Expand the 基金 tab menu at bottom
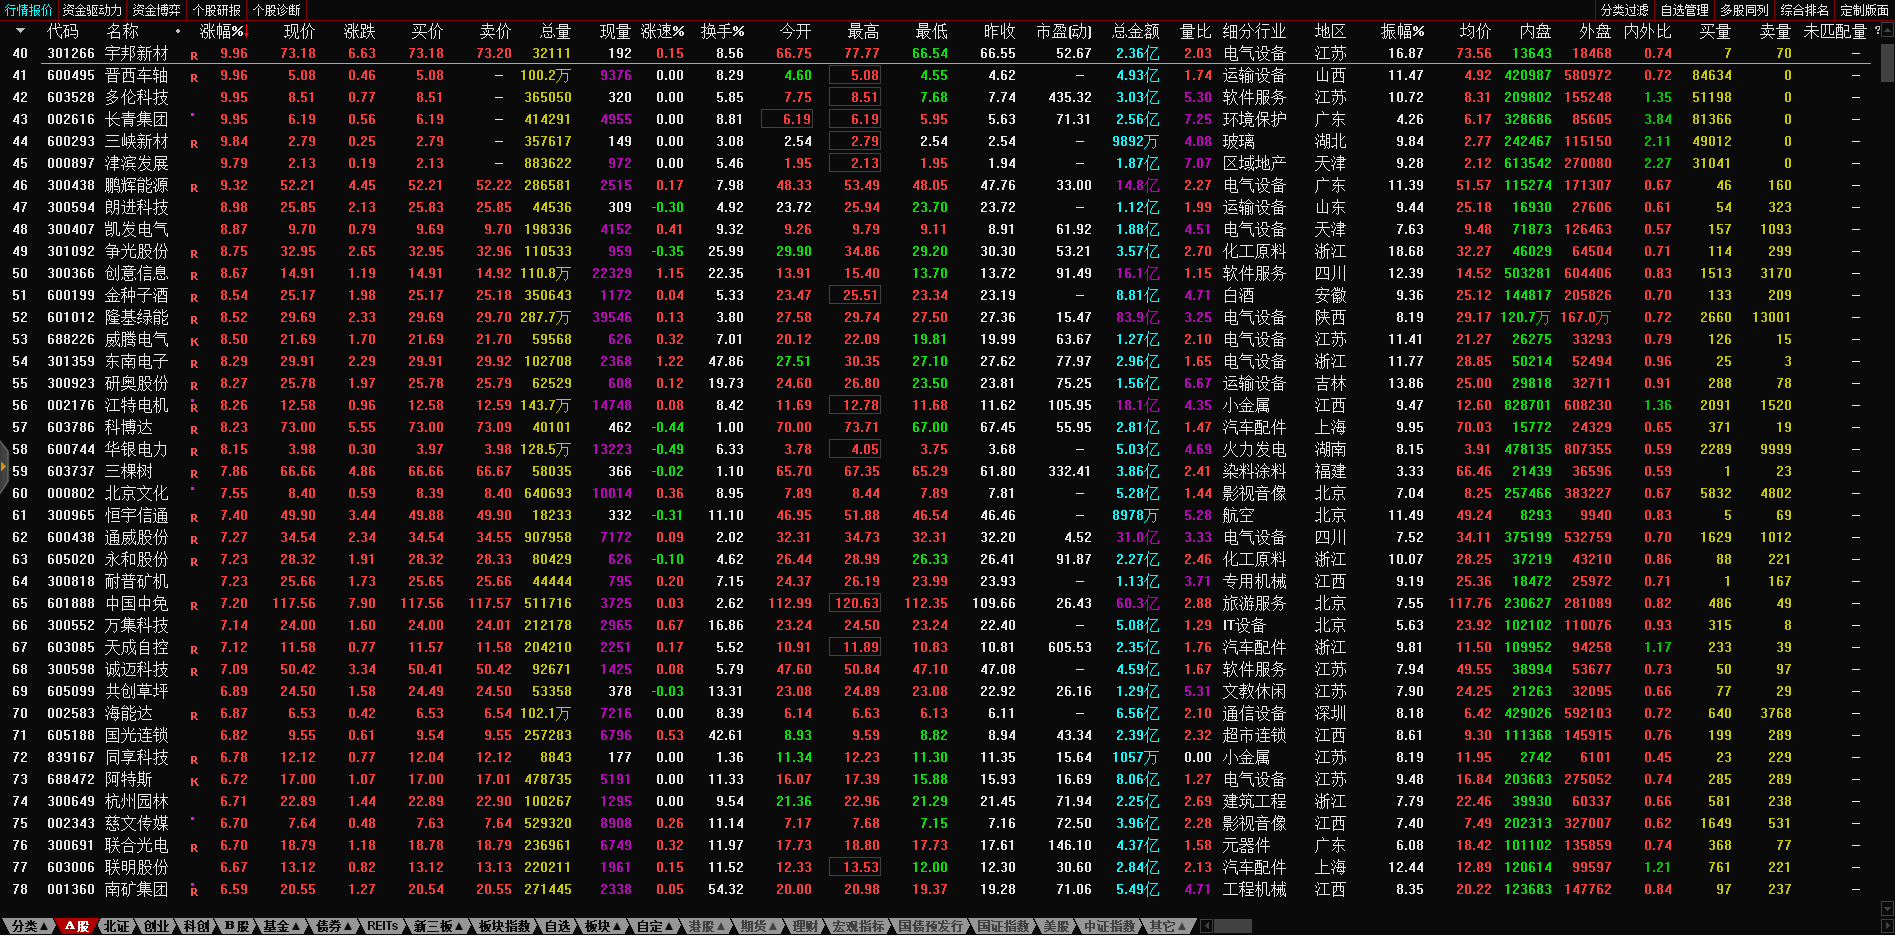 [x=281, y=926]
